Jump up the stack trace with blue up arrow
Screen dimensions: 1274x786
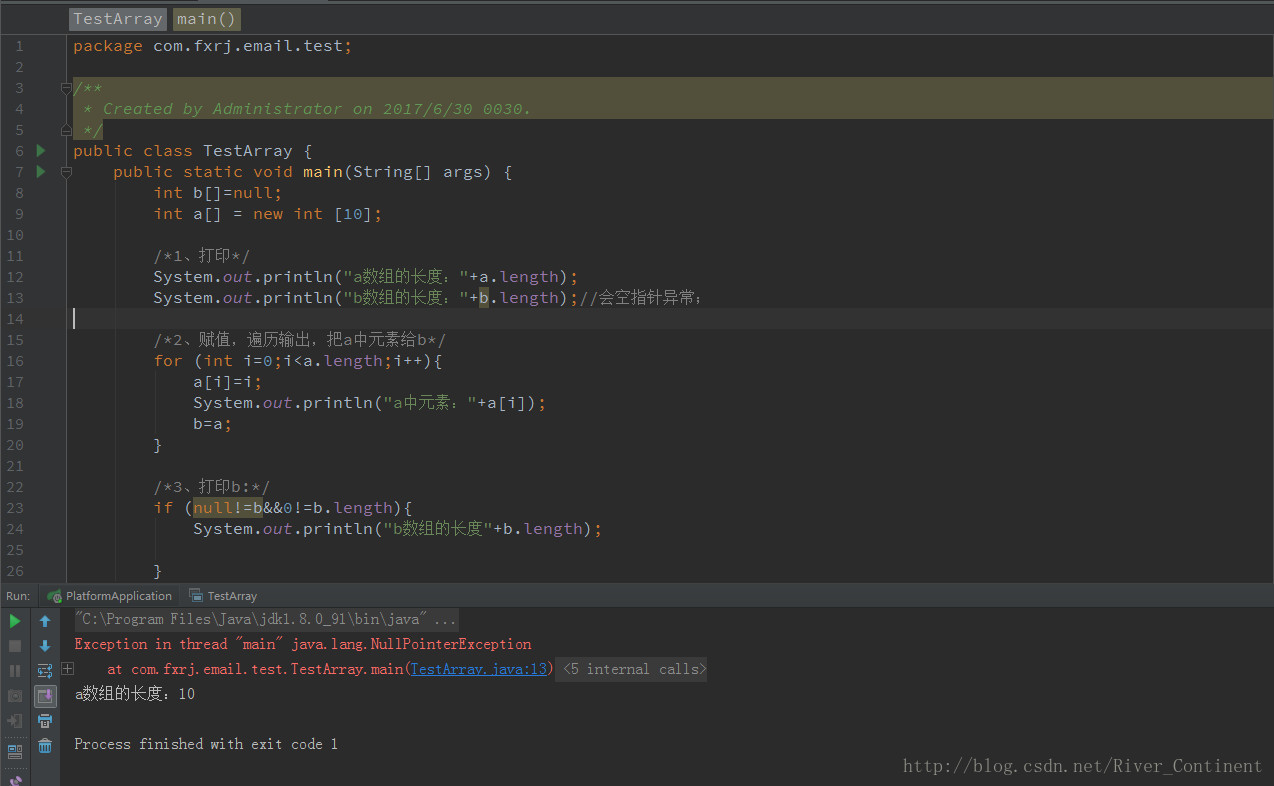click(x=45, y=621)
